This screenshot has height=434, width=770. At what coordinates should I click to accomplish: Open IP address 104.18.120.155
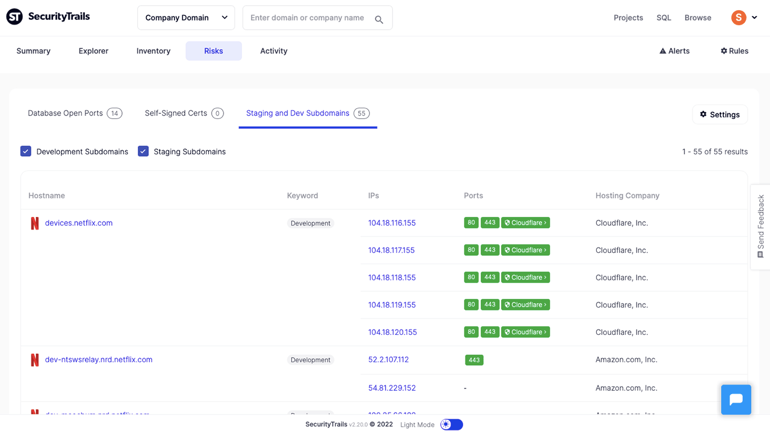pyautogui.click(x=392, y=332)
